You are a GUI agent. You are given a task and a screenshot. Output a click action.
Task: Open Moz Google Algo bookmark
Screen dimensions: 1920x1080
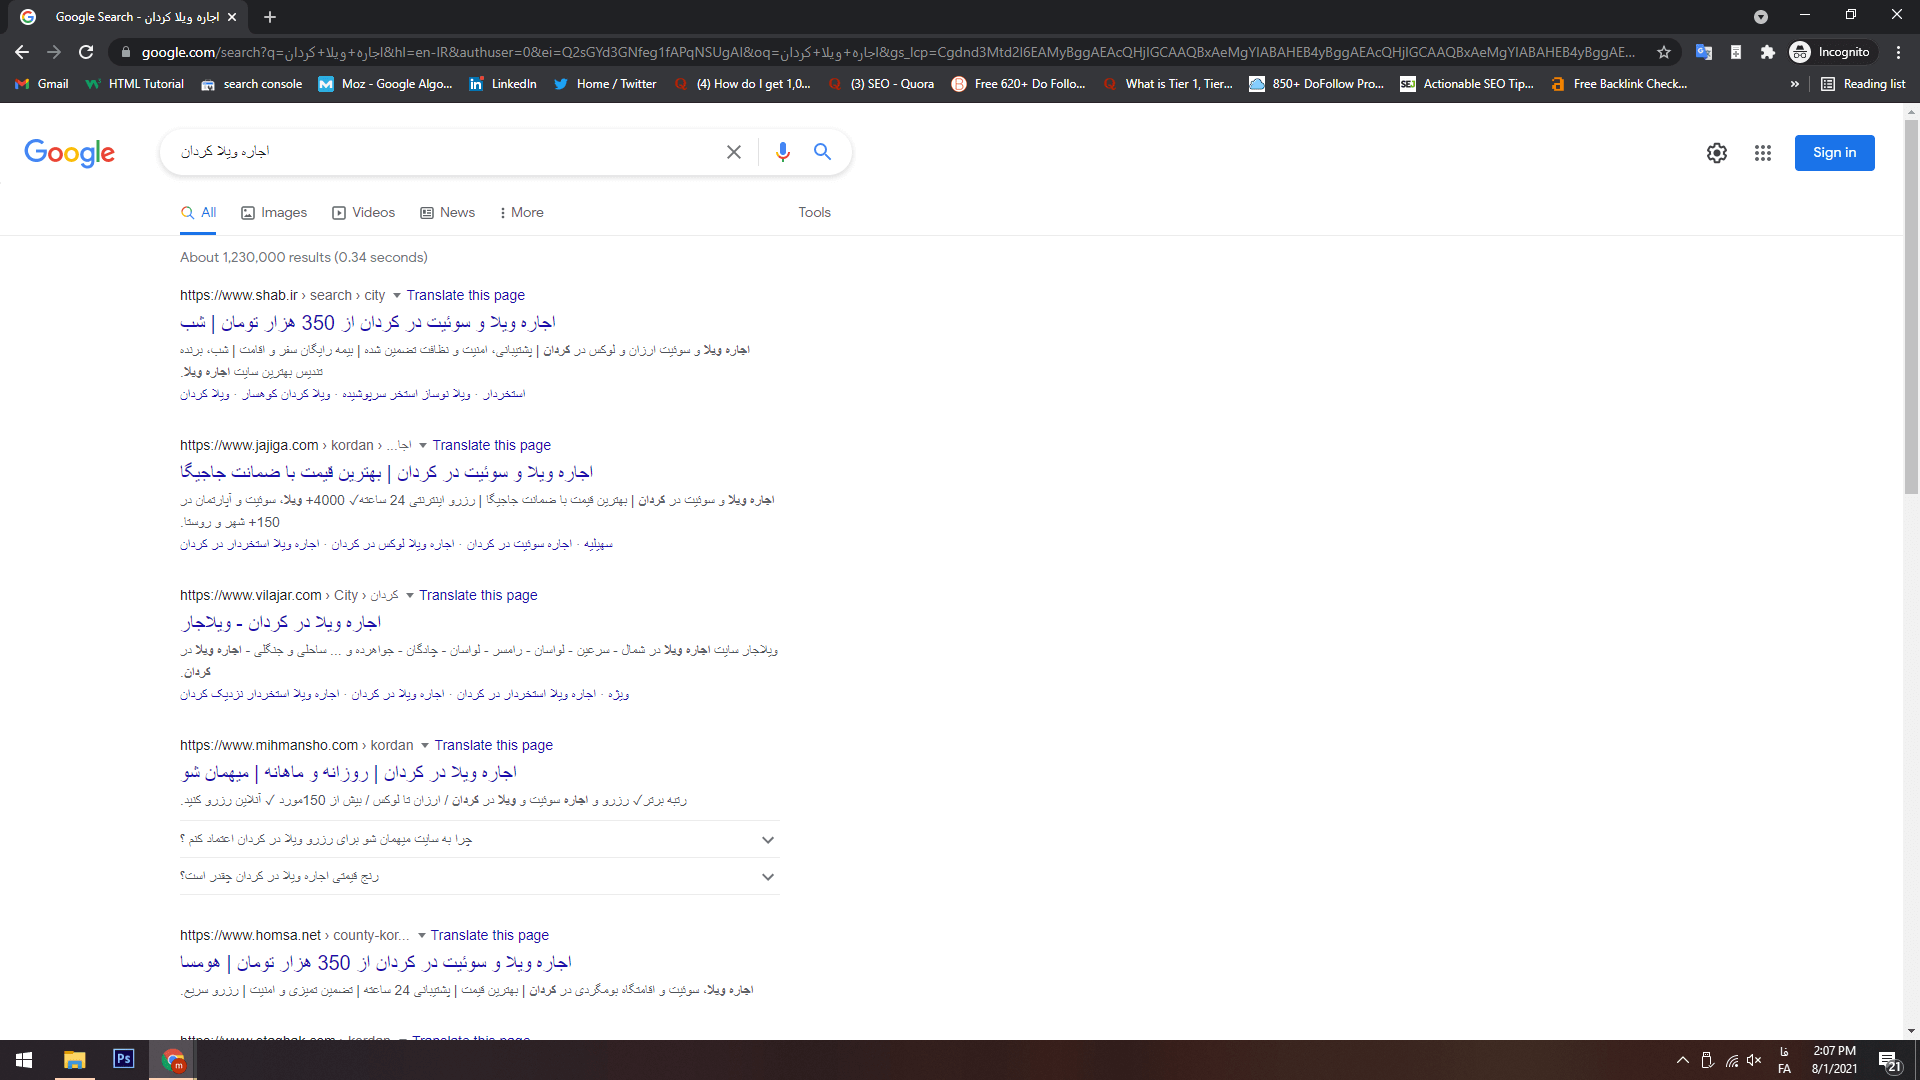tap(386, 84)
